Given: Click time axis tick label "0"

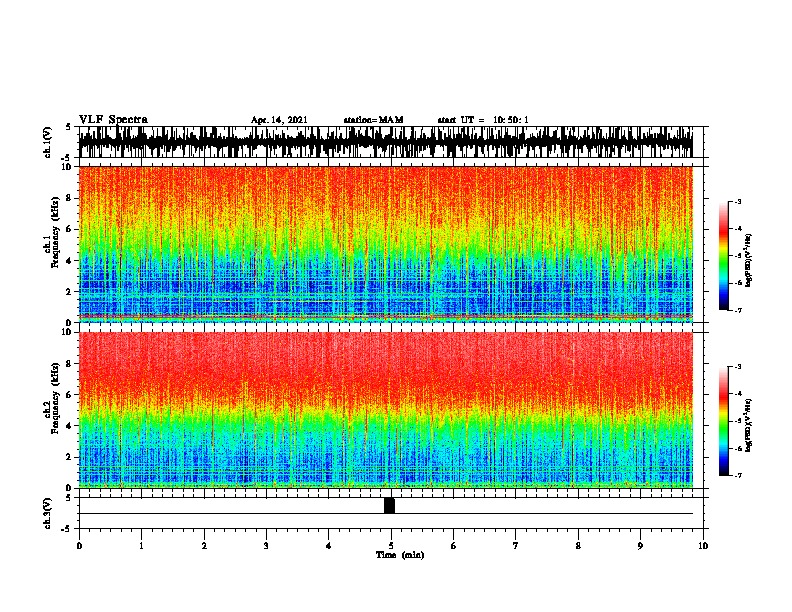Looking at the screenshot, I should pyautogui.click(x=79, y=546).
